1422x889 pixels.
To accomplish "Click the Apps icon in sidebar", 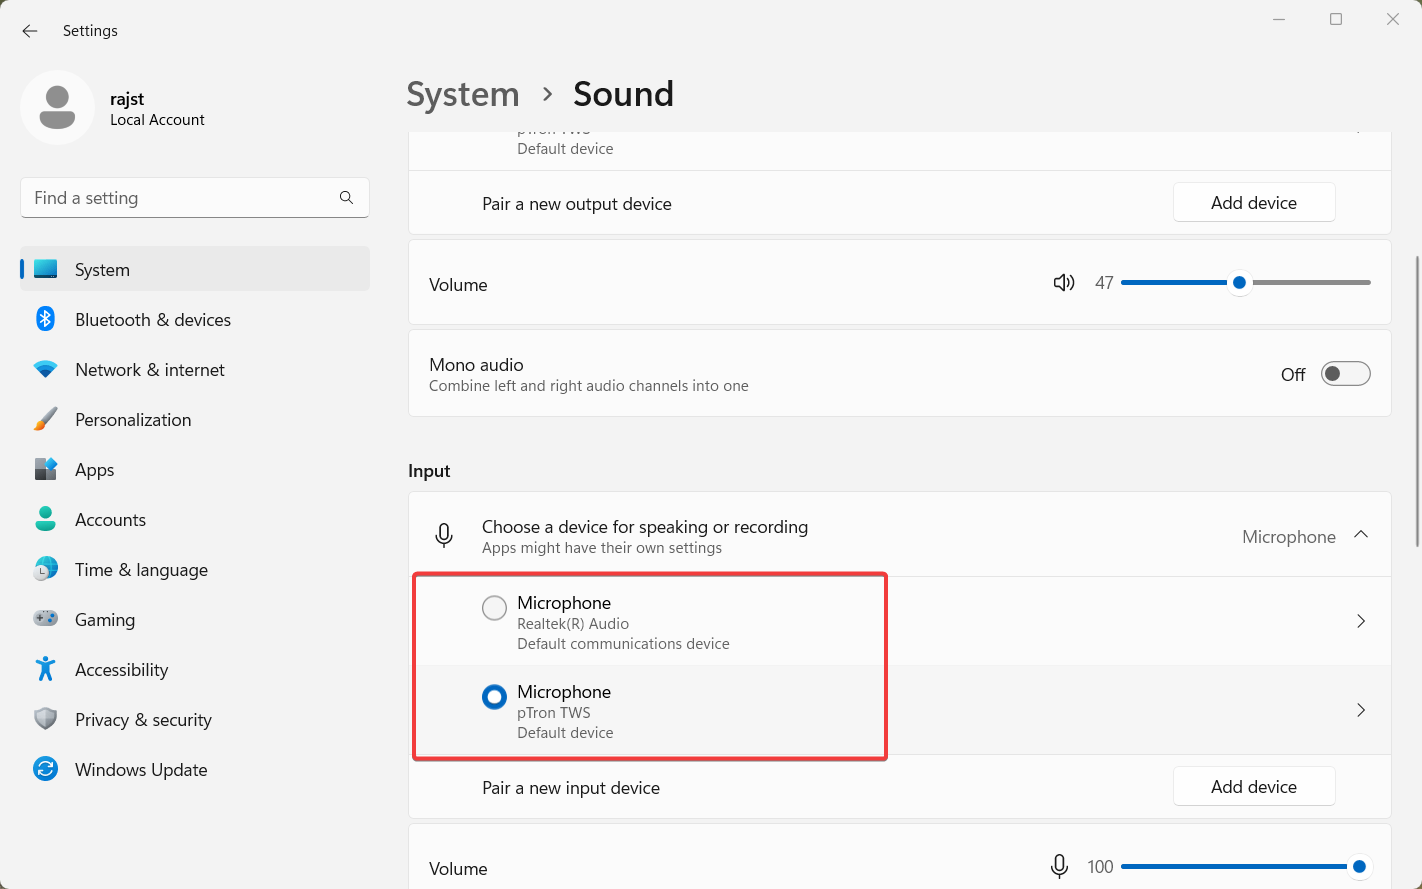I will pos(46,469).
